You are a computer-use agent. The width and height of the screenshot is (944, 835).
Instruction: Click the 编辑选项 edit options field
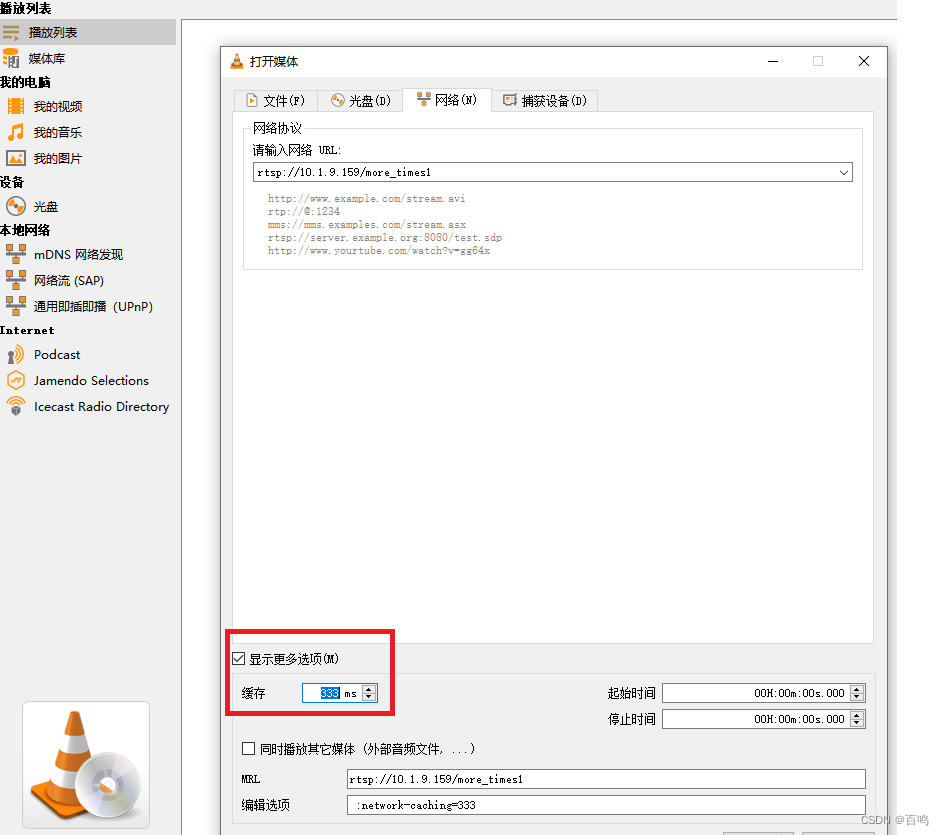606,805
